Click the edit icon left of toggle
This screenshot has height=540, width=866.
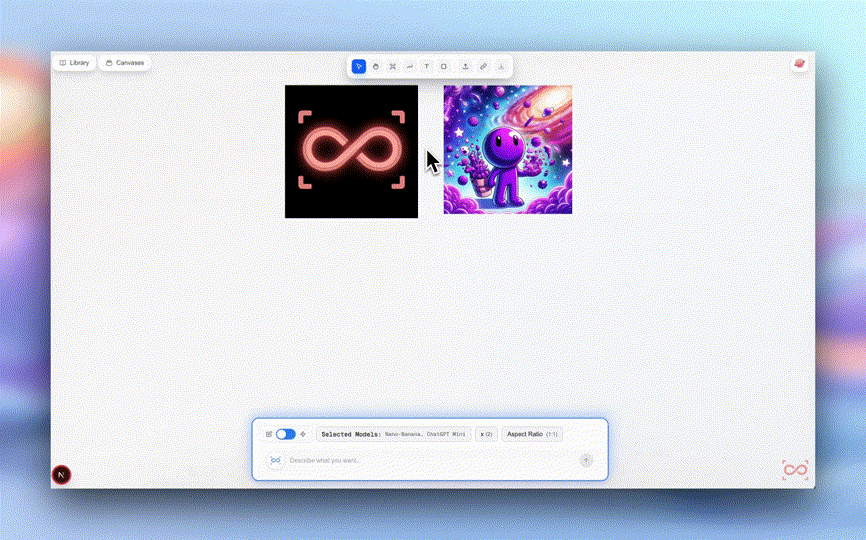[269, 434]
